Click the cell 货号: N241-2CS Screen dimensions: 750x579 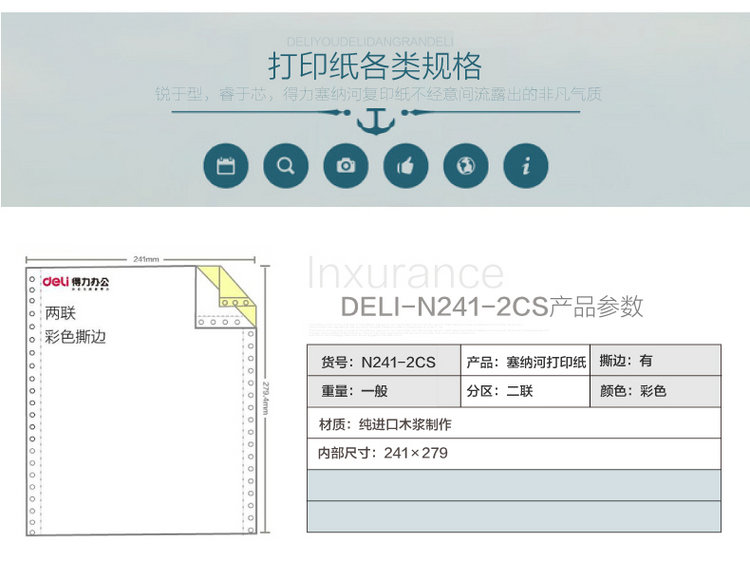pyautogui.click(x=384, y=360)
